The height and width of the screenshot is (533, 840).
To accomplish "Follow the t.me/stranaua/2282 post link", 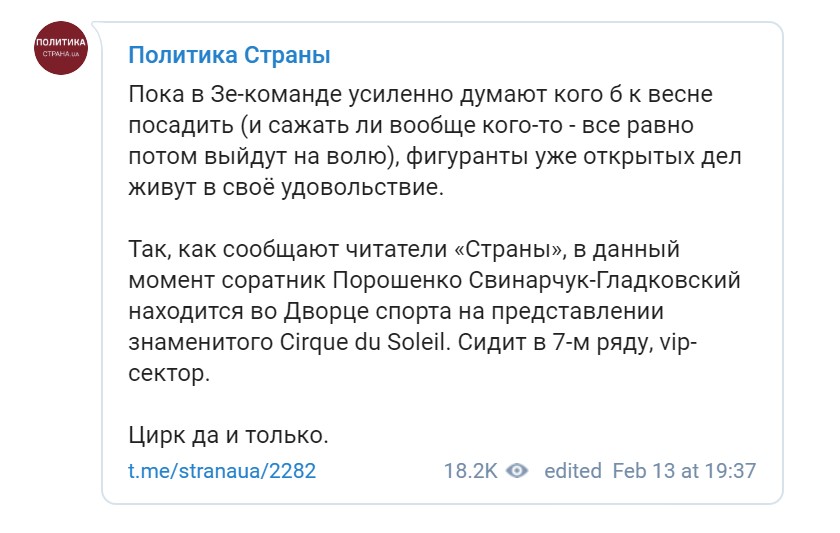I will click(222, 471).
